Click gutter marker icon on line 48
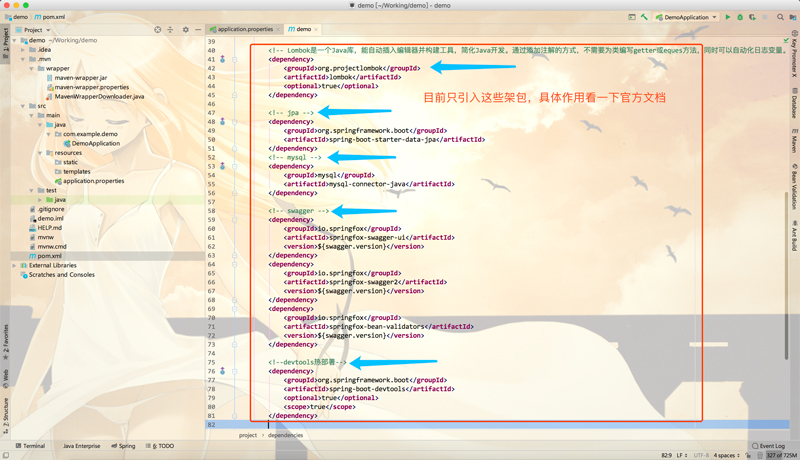This screenshot has width=800, height=460. click(x=222, y=121)
